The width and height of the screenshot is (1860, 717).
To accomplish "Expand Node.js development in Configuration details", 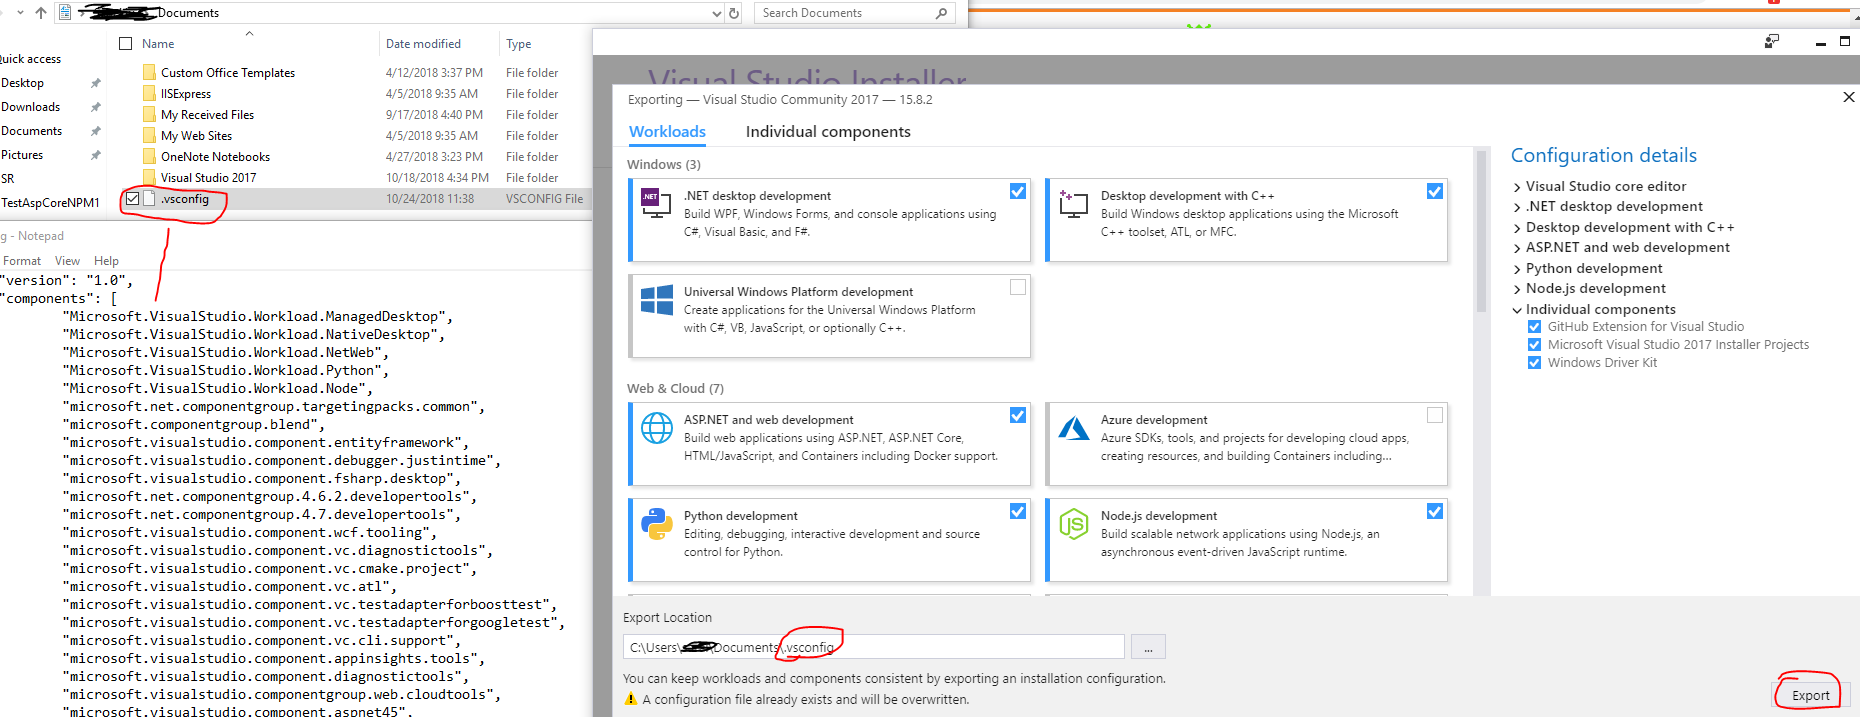I will pyautogui.click(x=1517, y=289).
